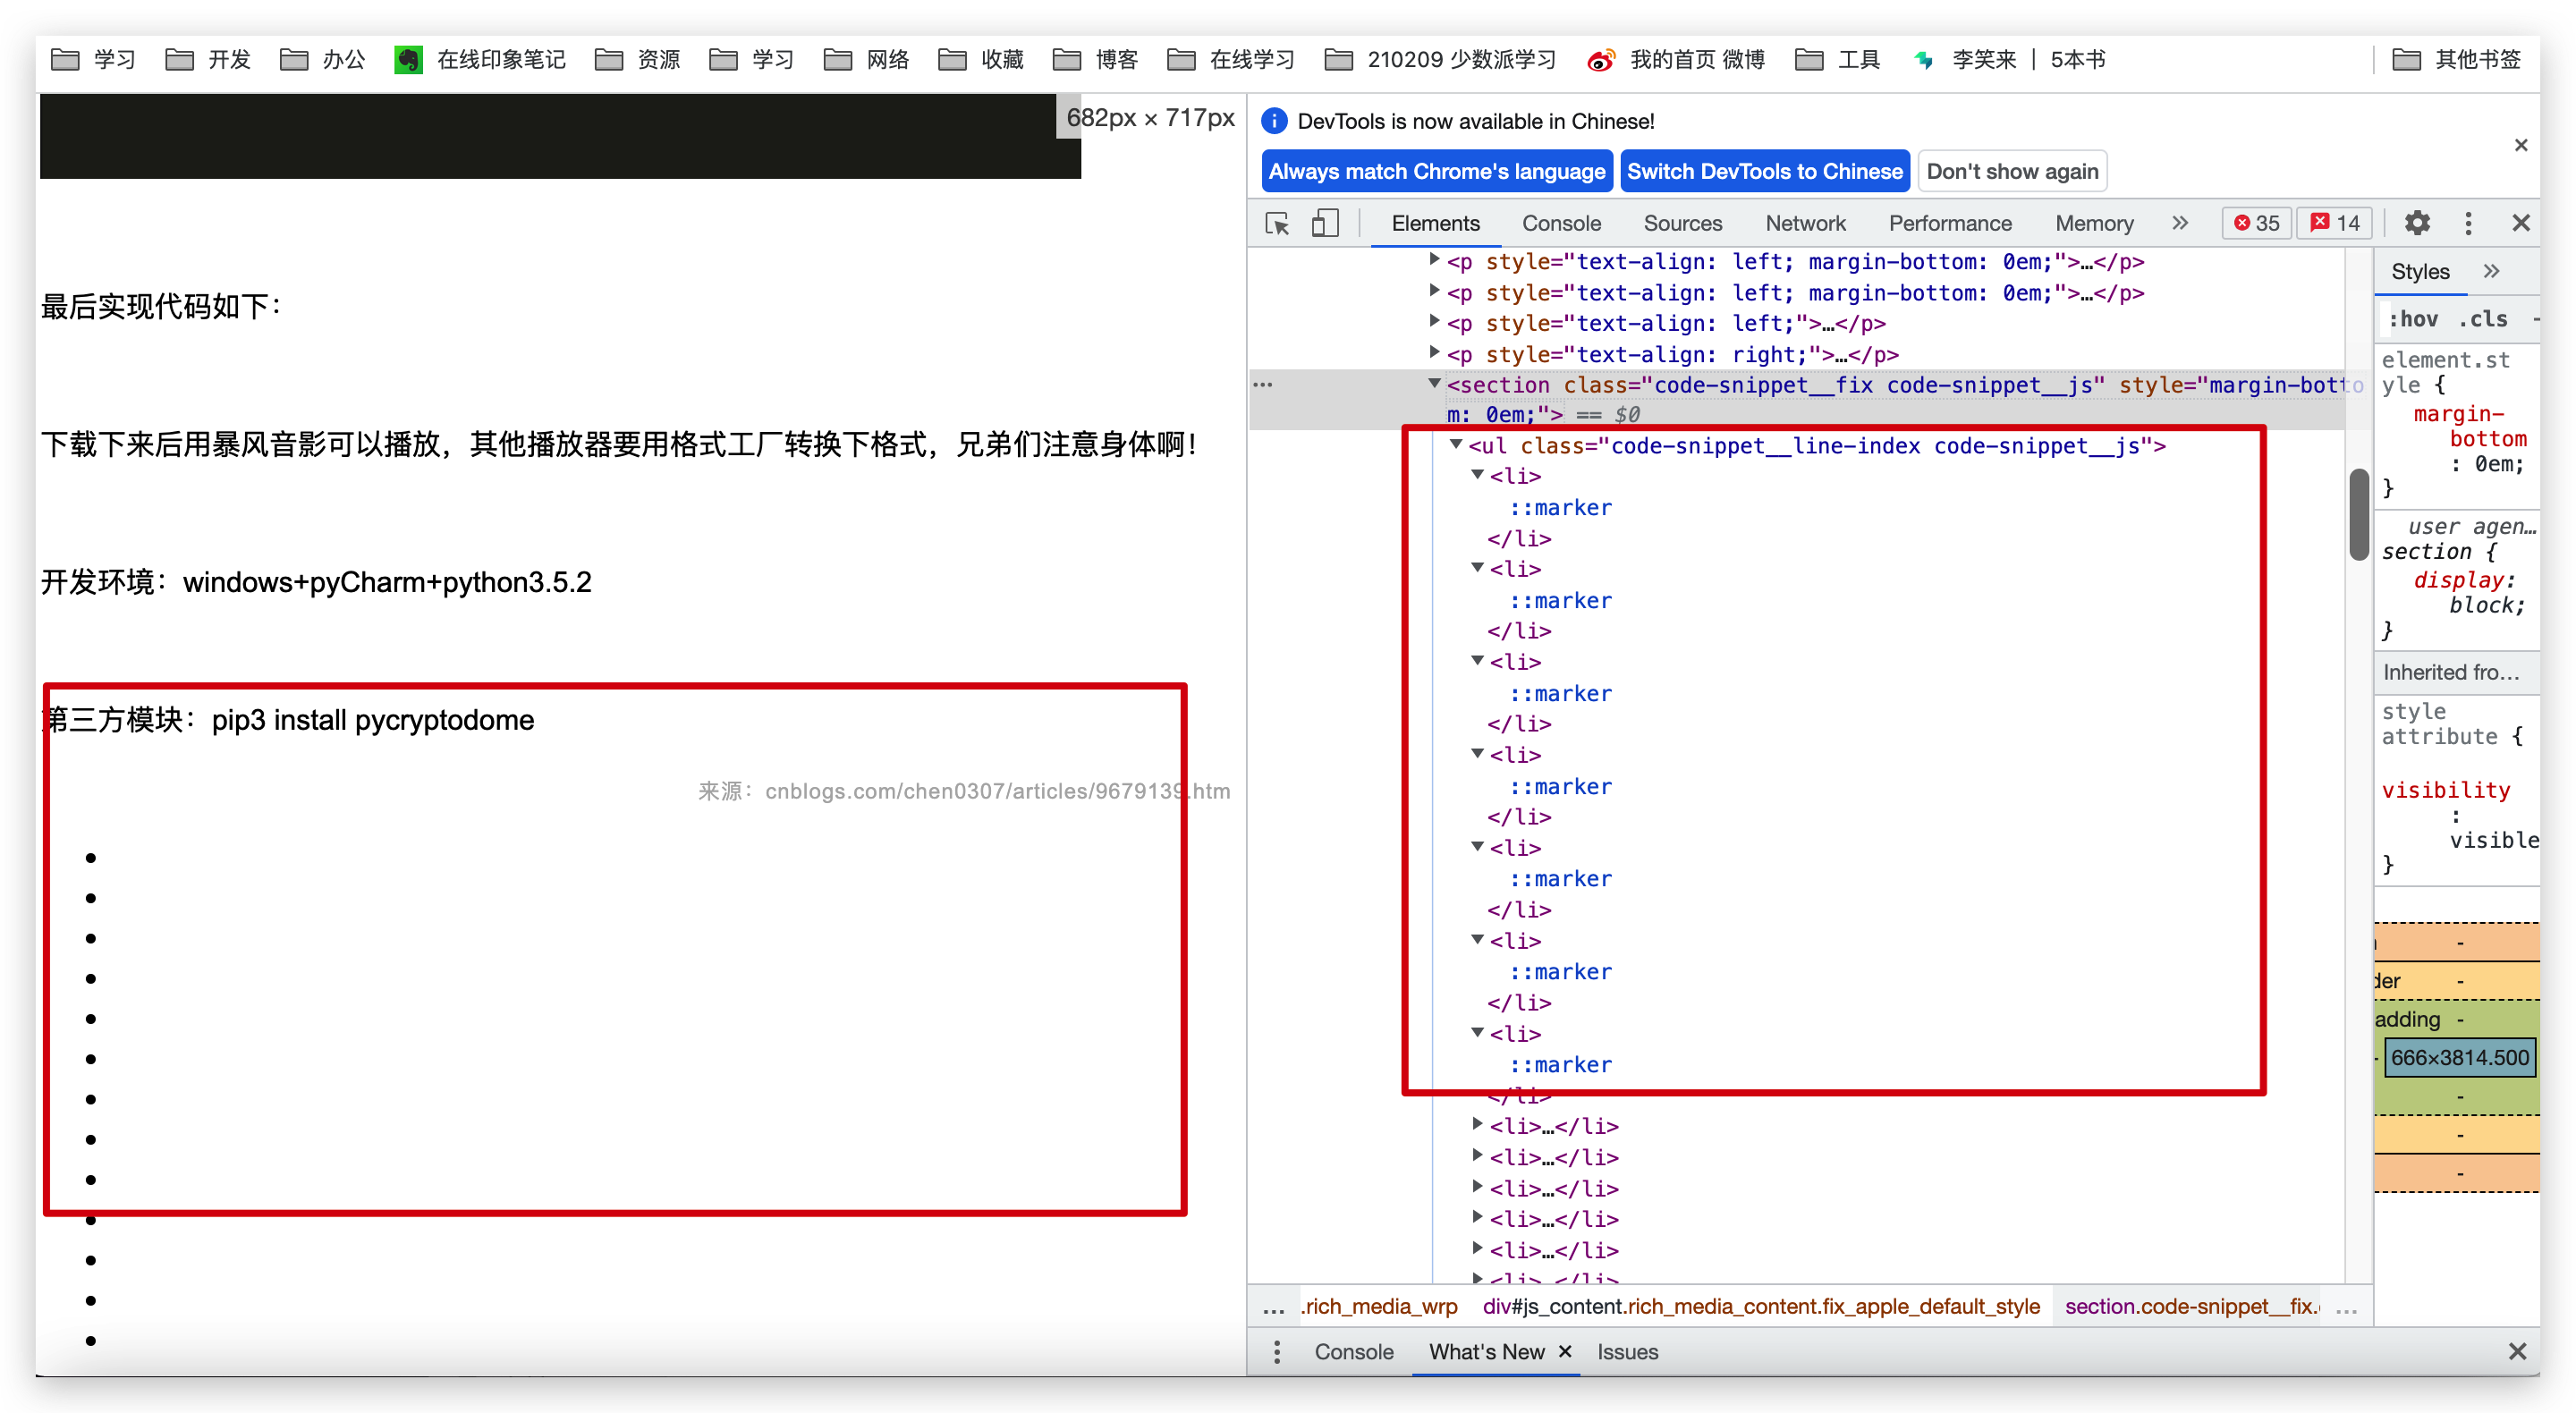Open drawer three-dot menu beside Console

[1276, 1352]
